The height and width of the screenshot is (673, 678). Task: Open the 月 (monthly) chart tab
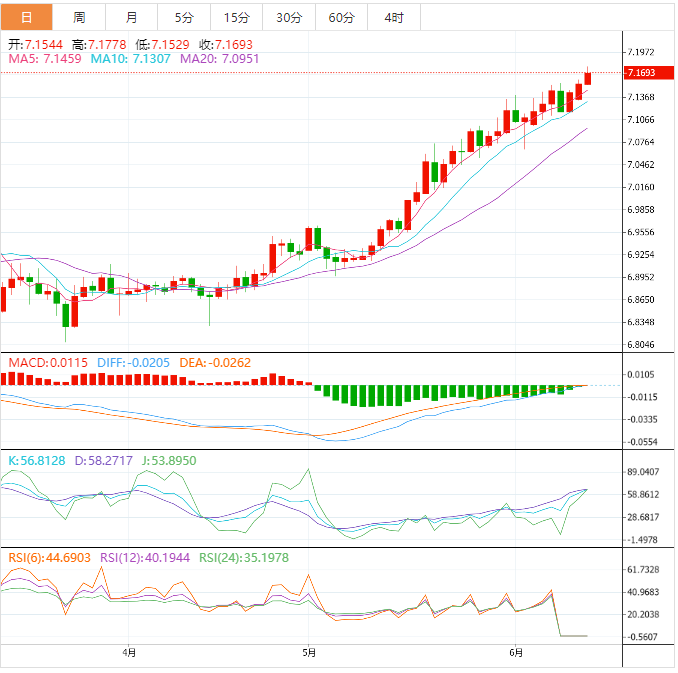132,17
